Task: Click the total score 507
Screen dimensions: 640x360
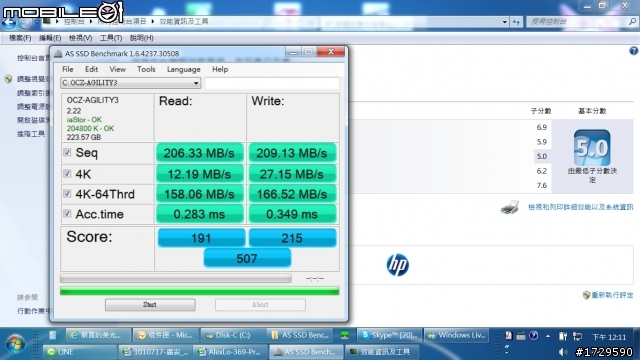Action: (x=247, y=258)
